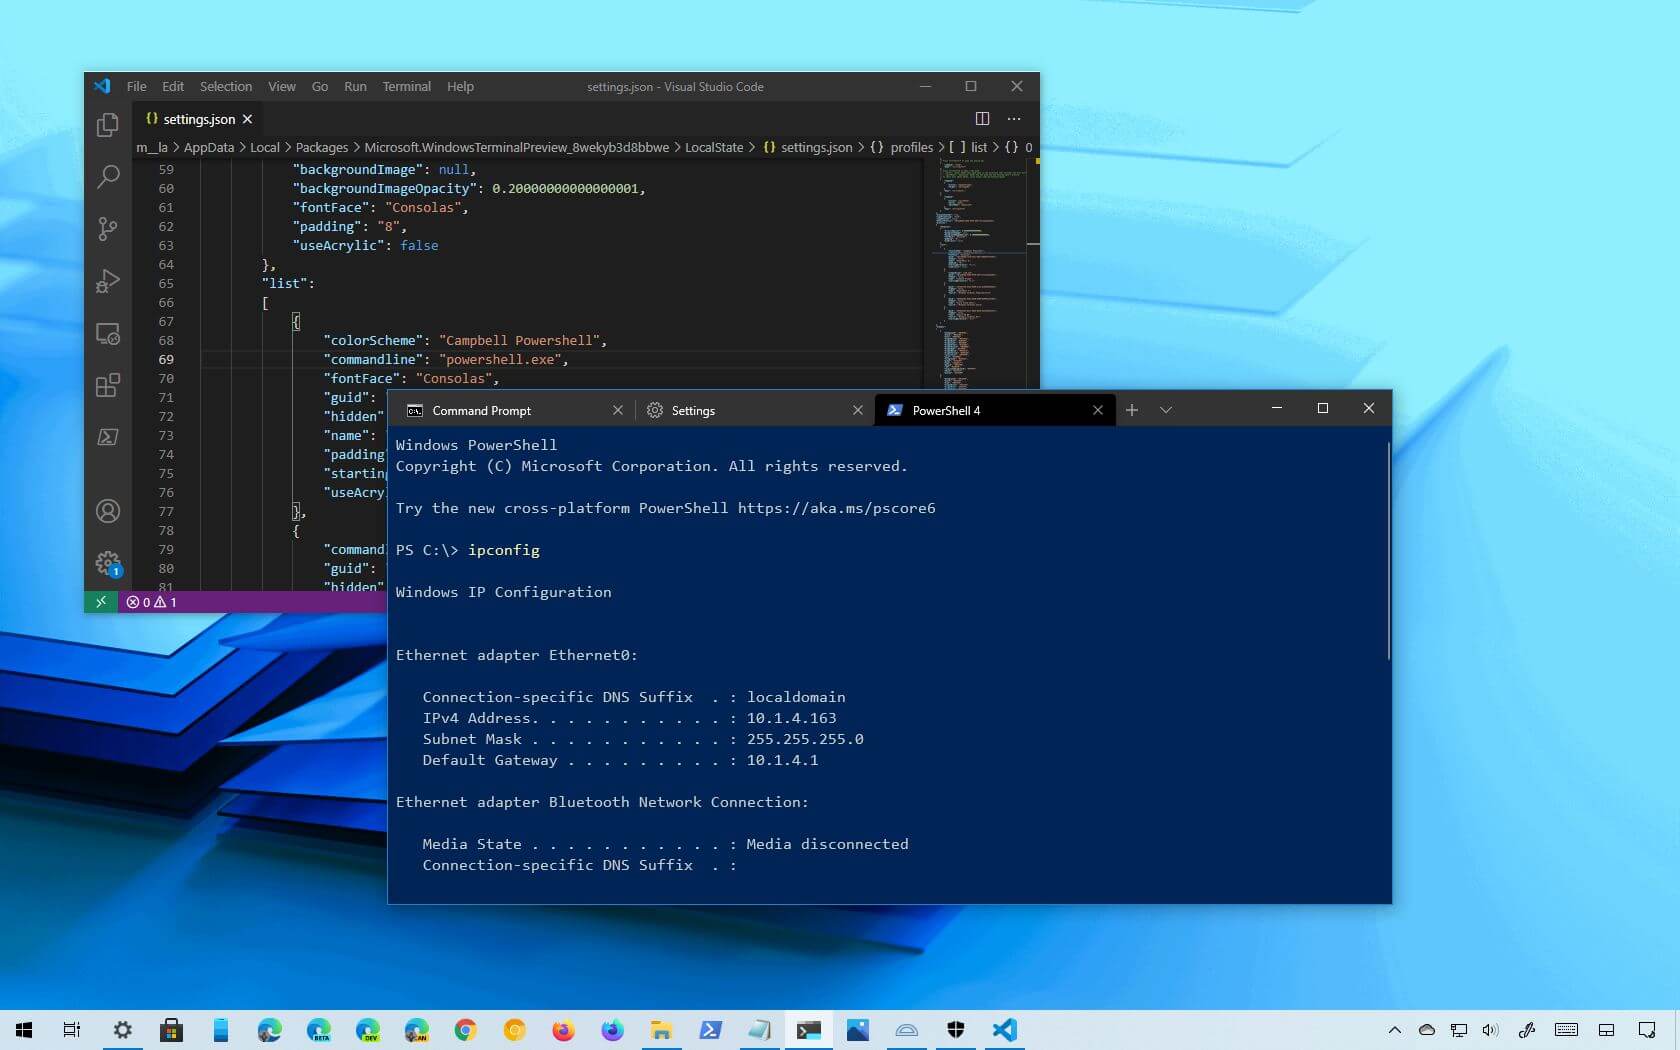
Task: Open the Terminal menu
Action: (x=406, y=87)
